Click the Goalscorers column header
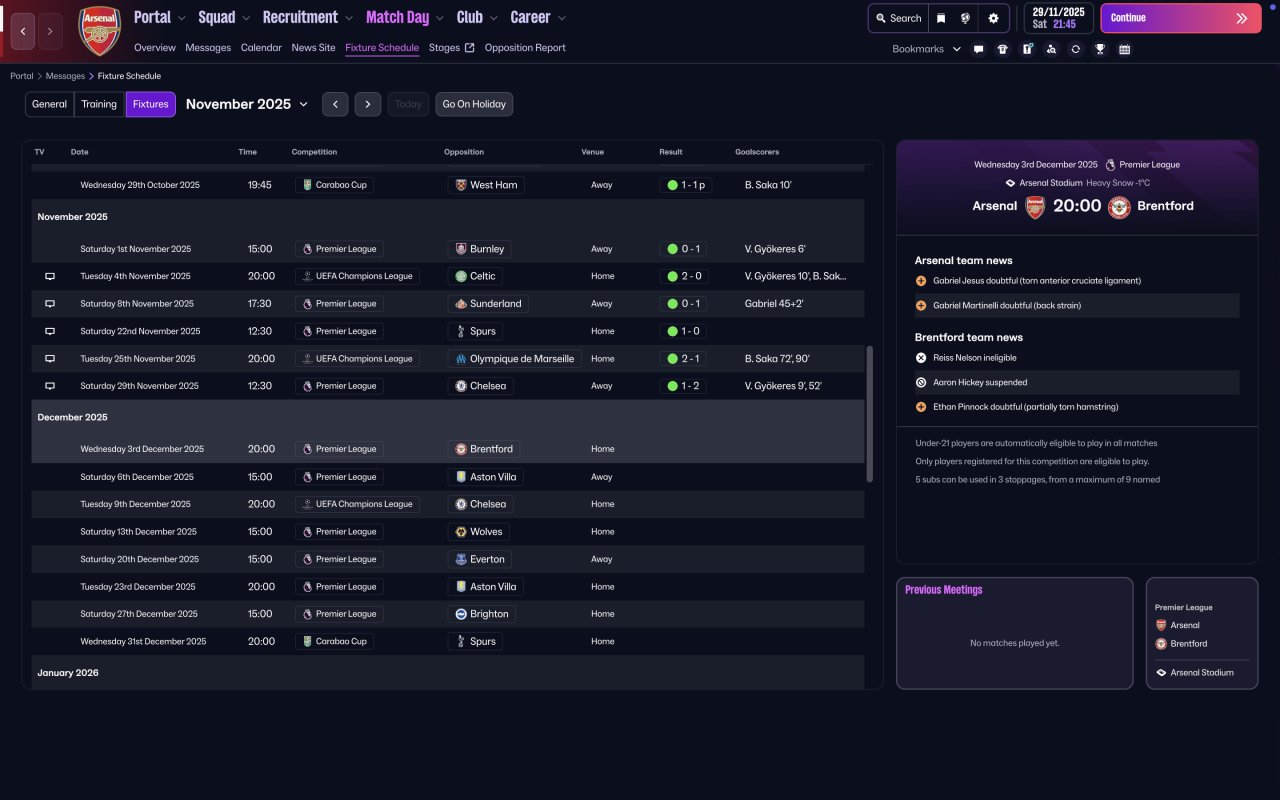The height and width of the screenshot is (800, 1280). tap(757, 152)
